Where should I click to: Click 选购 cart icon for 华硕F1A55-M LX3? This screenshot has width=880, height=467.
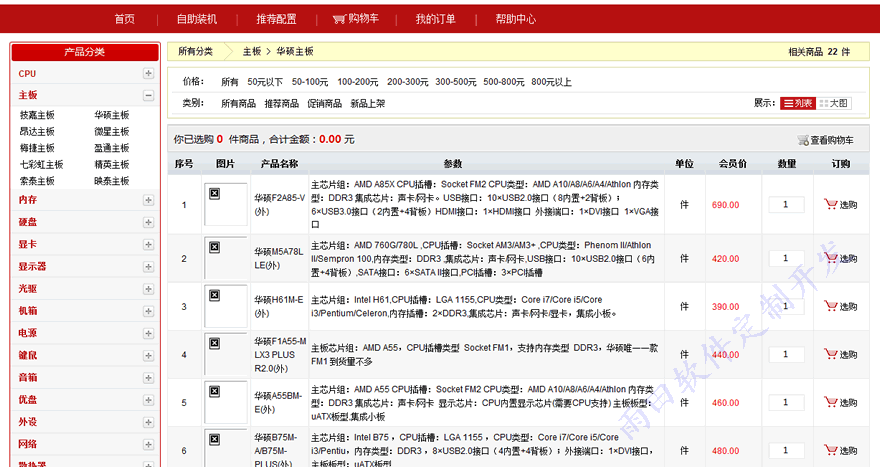point(840,355)
